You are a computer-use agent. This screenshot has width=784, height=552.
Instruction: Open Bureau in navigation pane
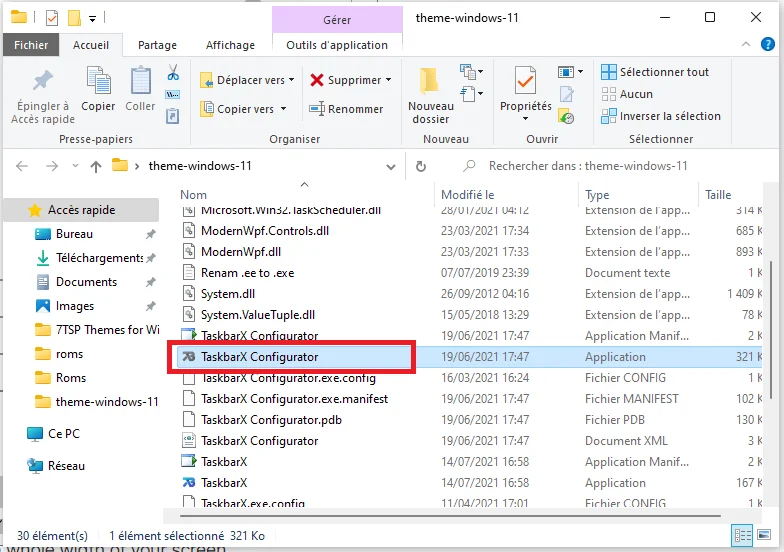tap(74, 234)
